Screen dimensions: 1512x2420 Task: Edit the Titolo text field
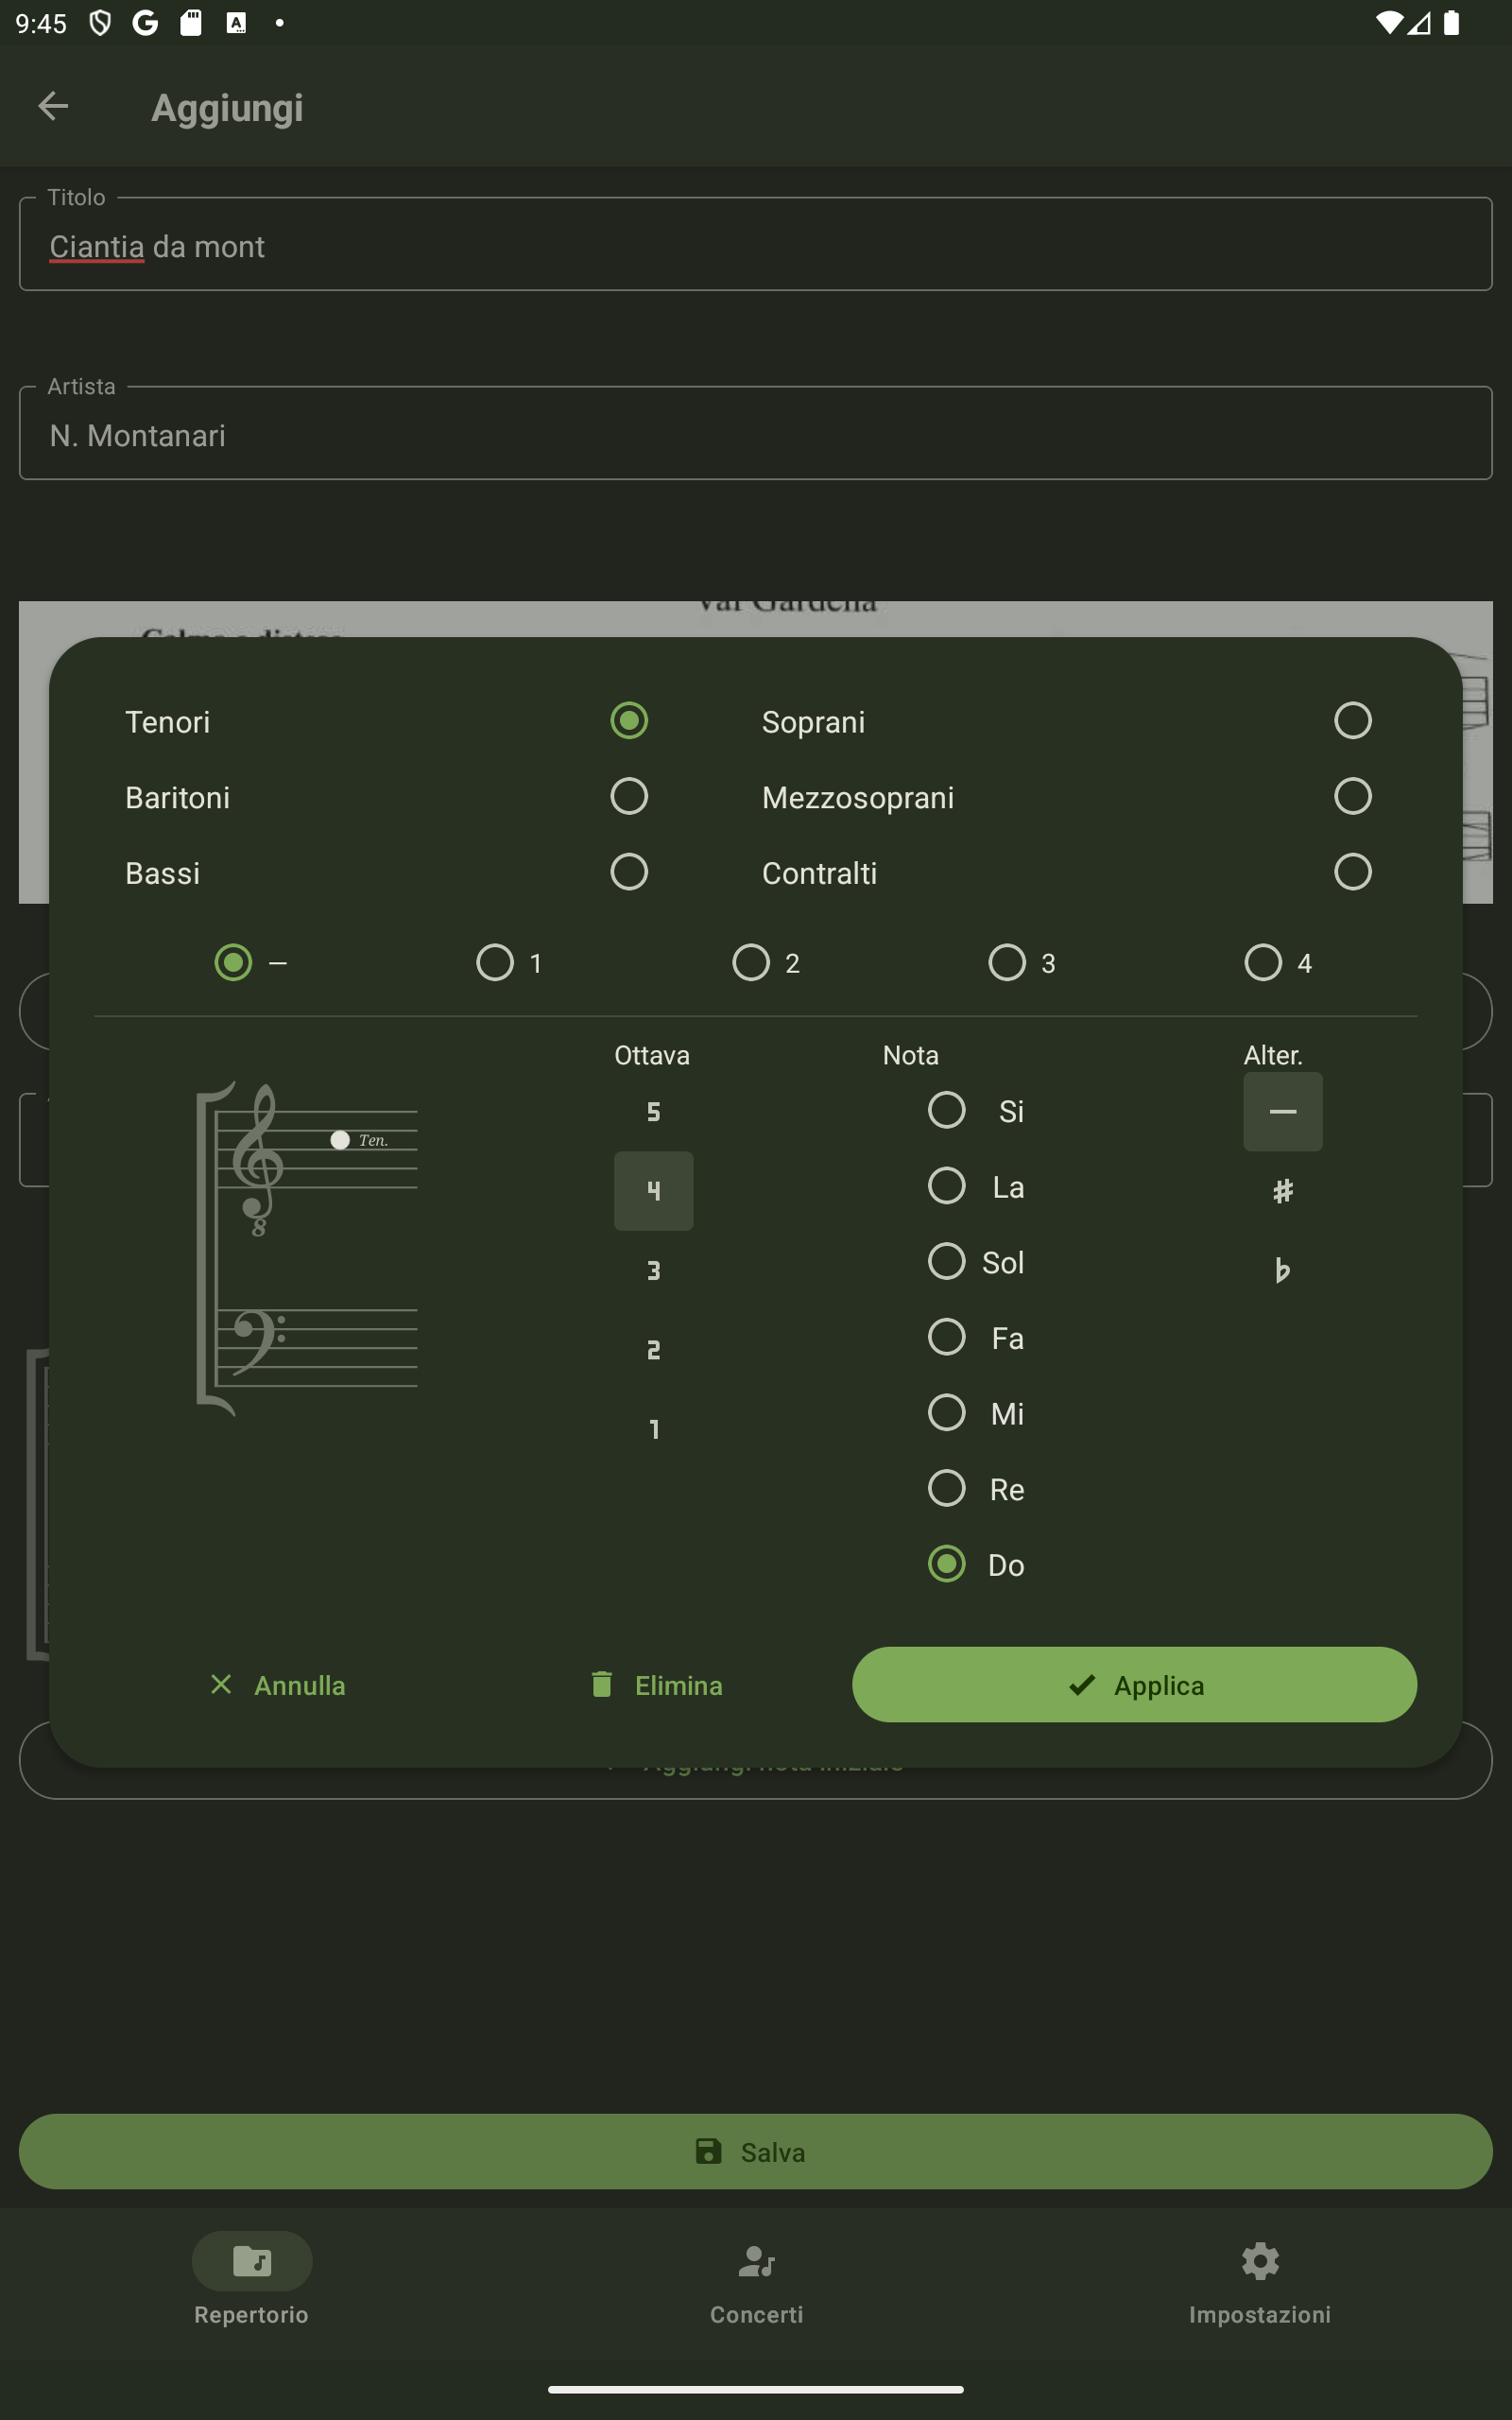click(x=756, y=246)
